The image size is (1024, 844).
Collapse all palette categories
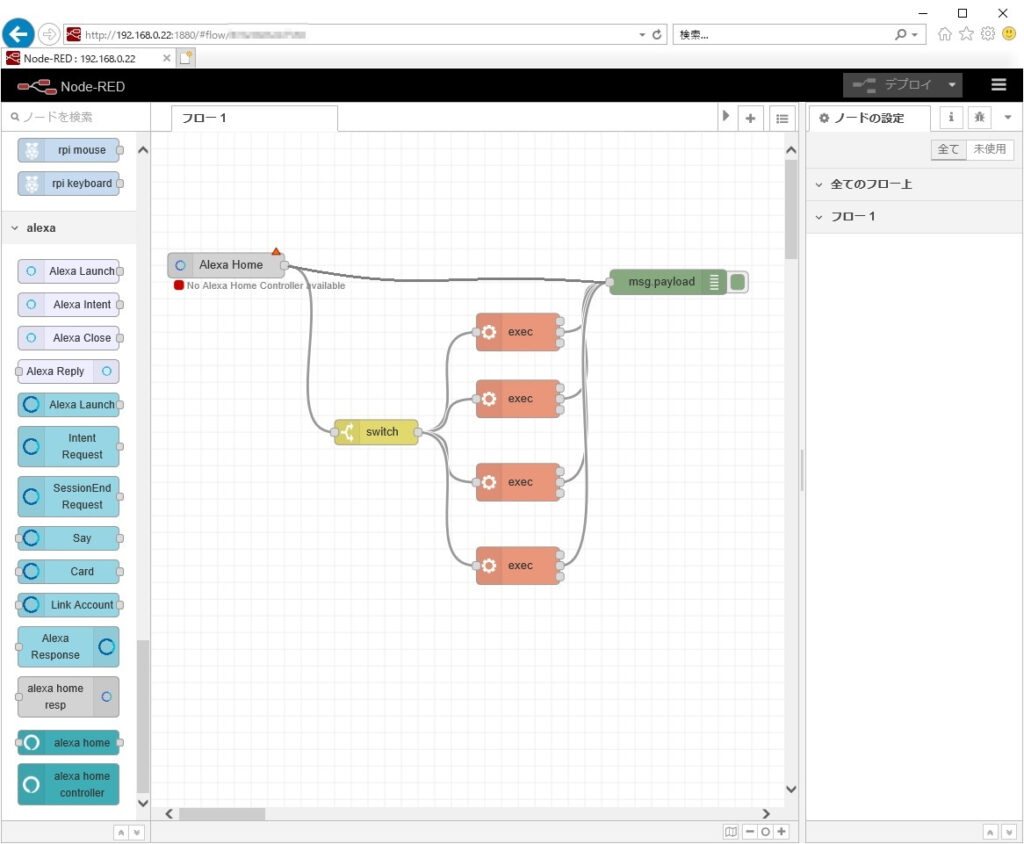pyautogui.click(x=121, y=832)
